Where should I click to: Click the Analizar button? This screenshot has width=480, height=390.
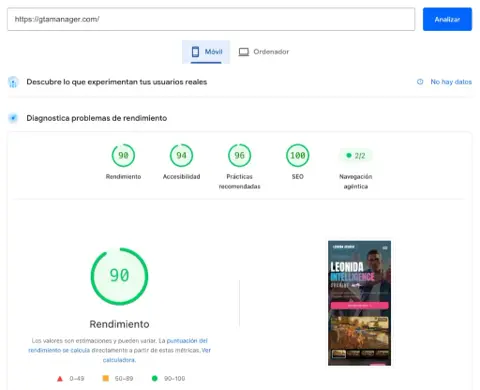[447, 19]
